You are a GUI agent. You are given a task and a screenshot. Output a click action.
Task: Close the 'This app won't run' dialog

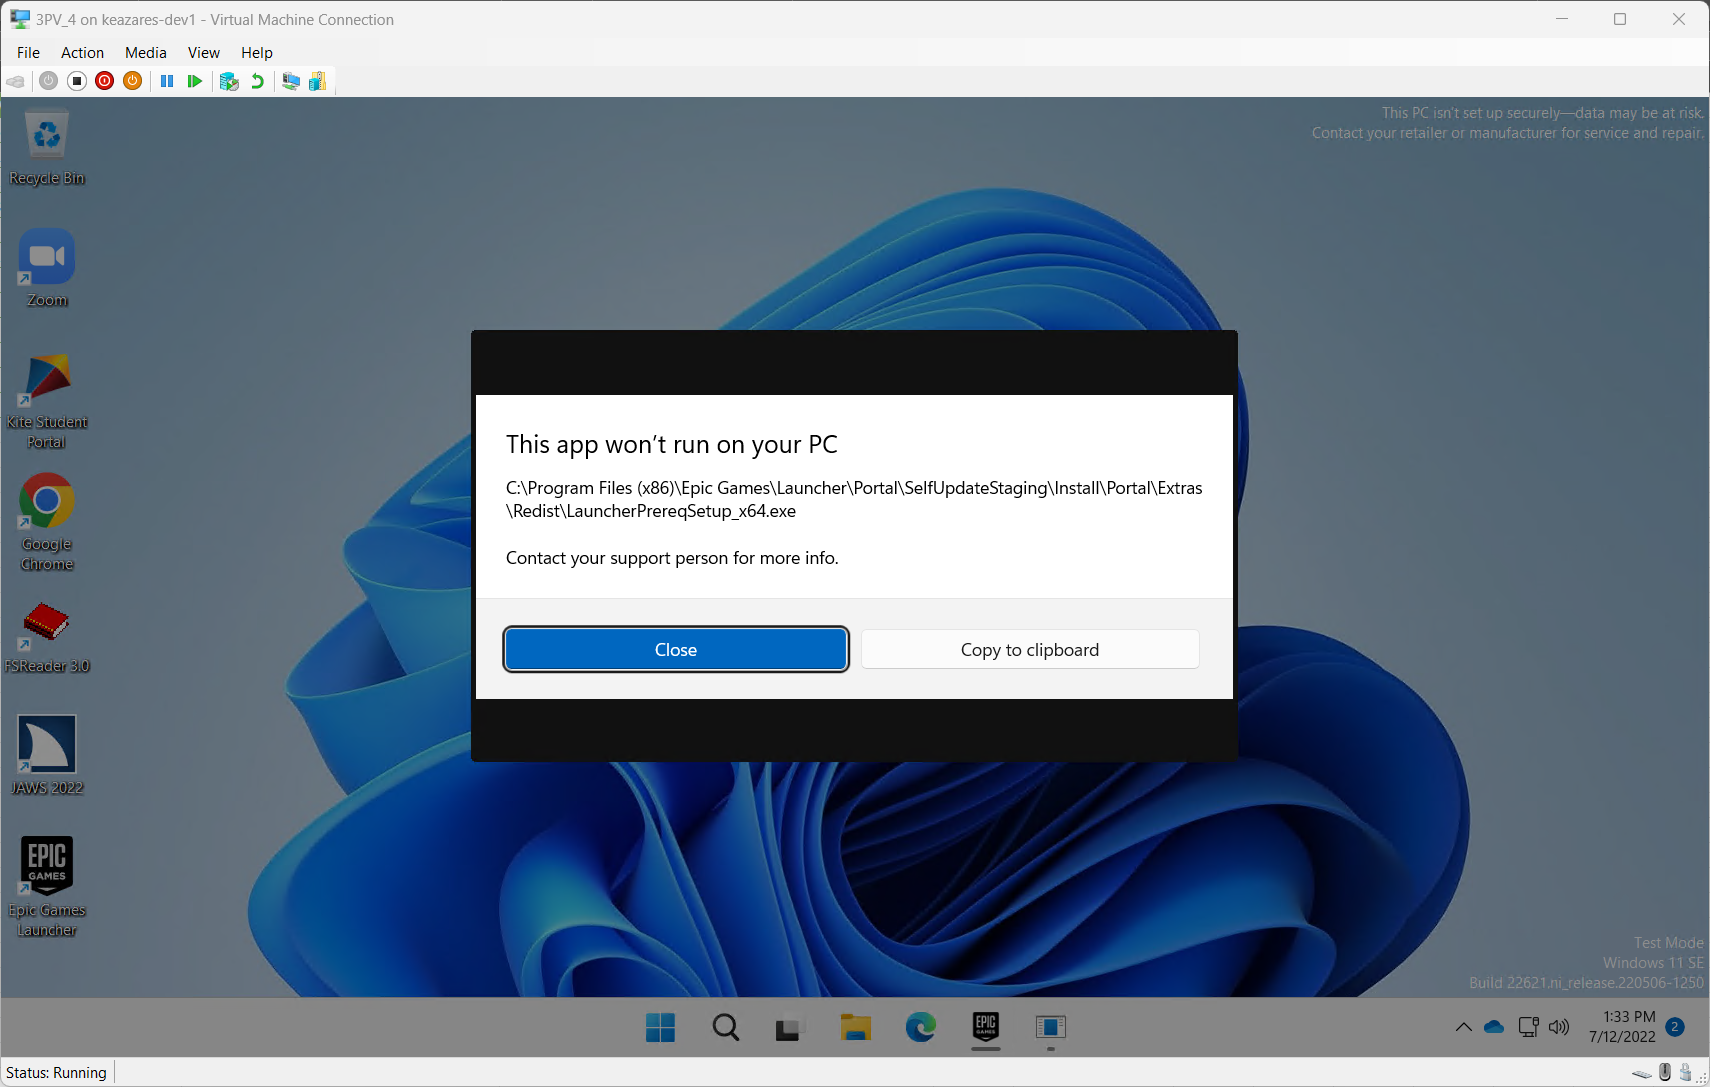pyautogui.click(x=676, y=650)
